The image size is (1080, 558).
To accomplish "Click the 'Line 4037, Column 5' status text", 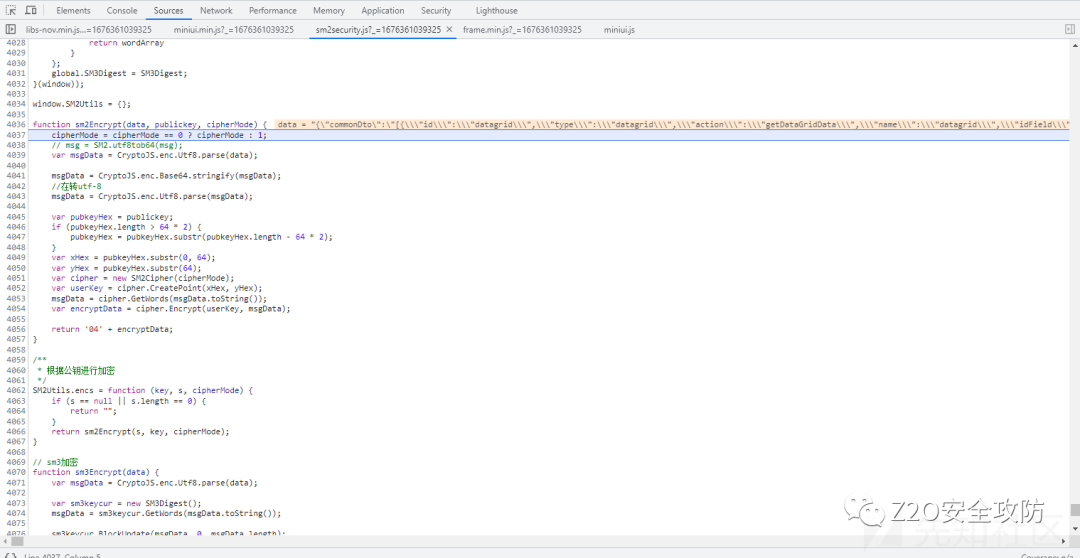I will point(62,555).
